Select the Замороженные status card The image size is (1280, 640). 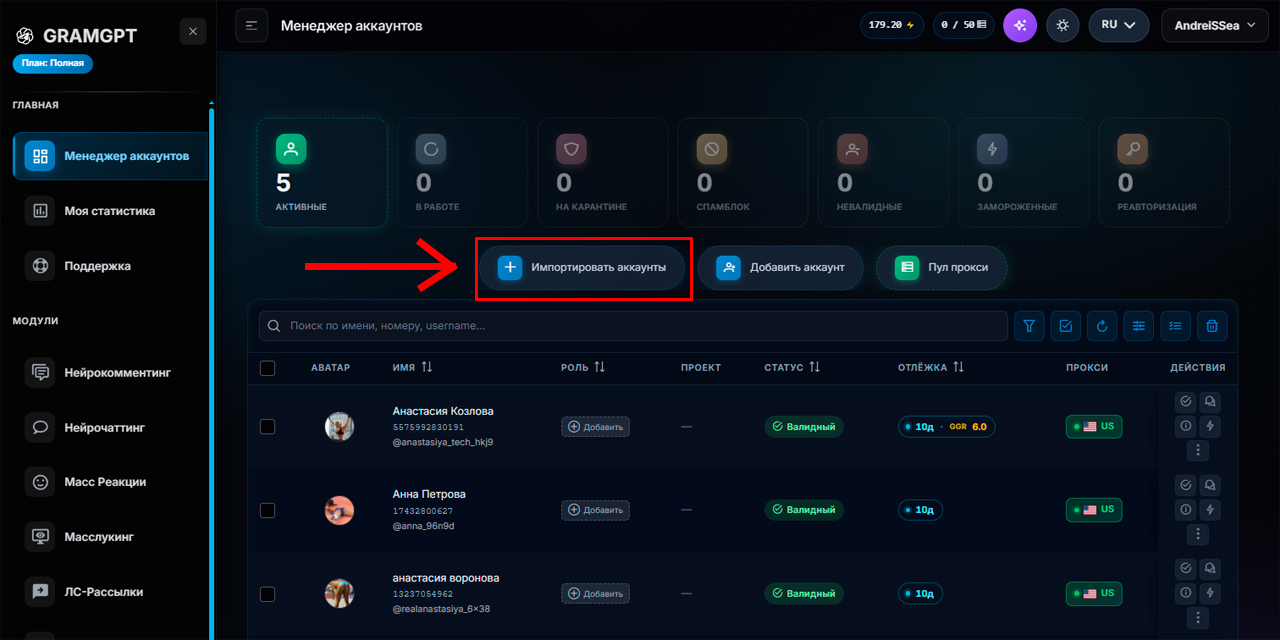point(1023,173)
